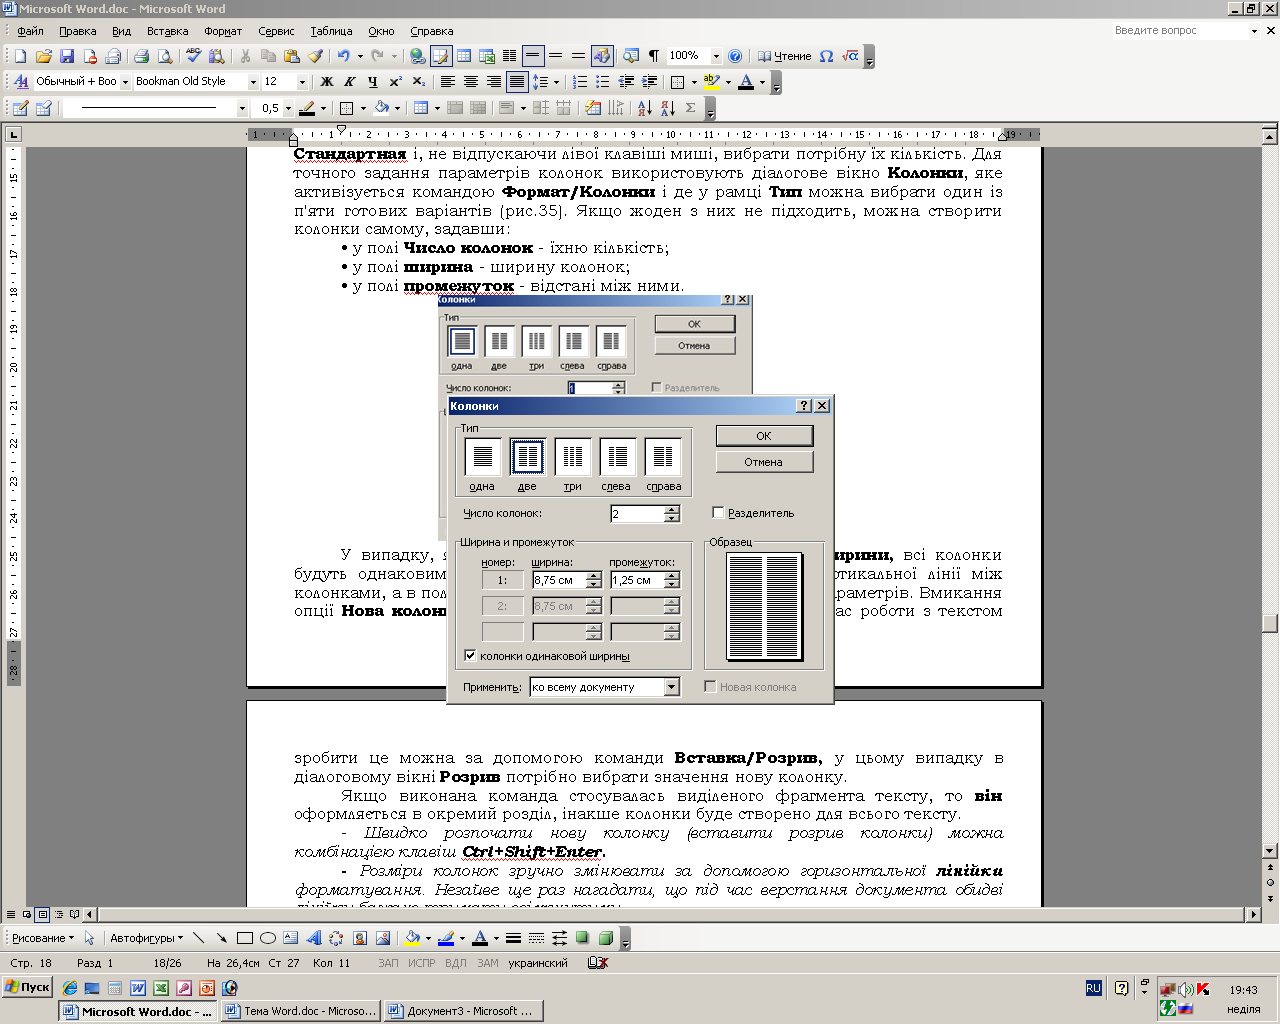Select the одна column preset
This screenshot has width=1280, height=1024.
(482, 457)
